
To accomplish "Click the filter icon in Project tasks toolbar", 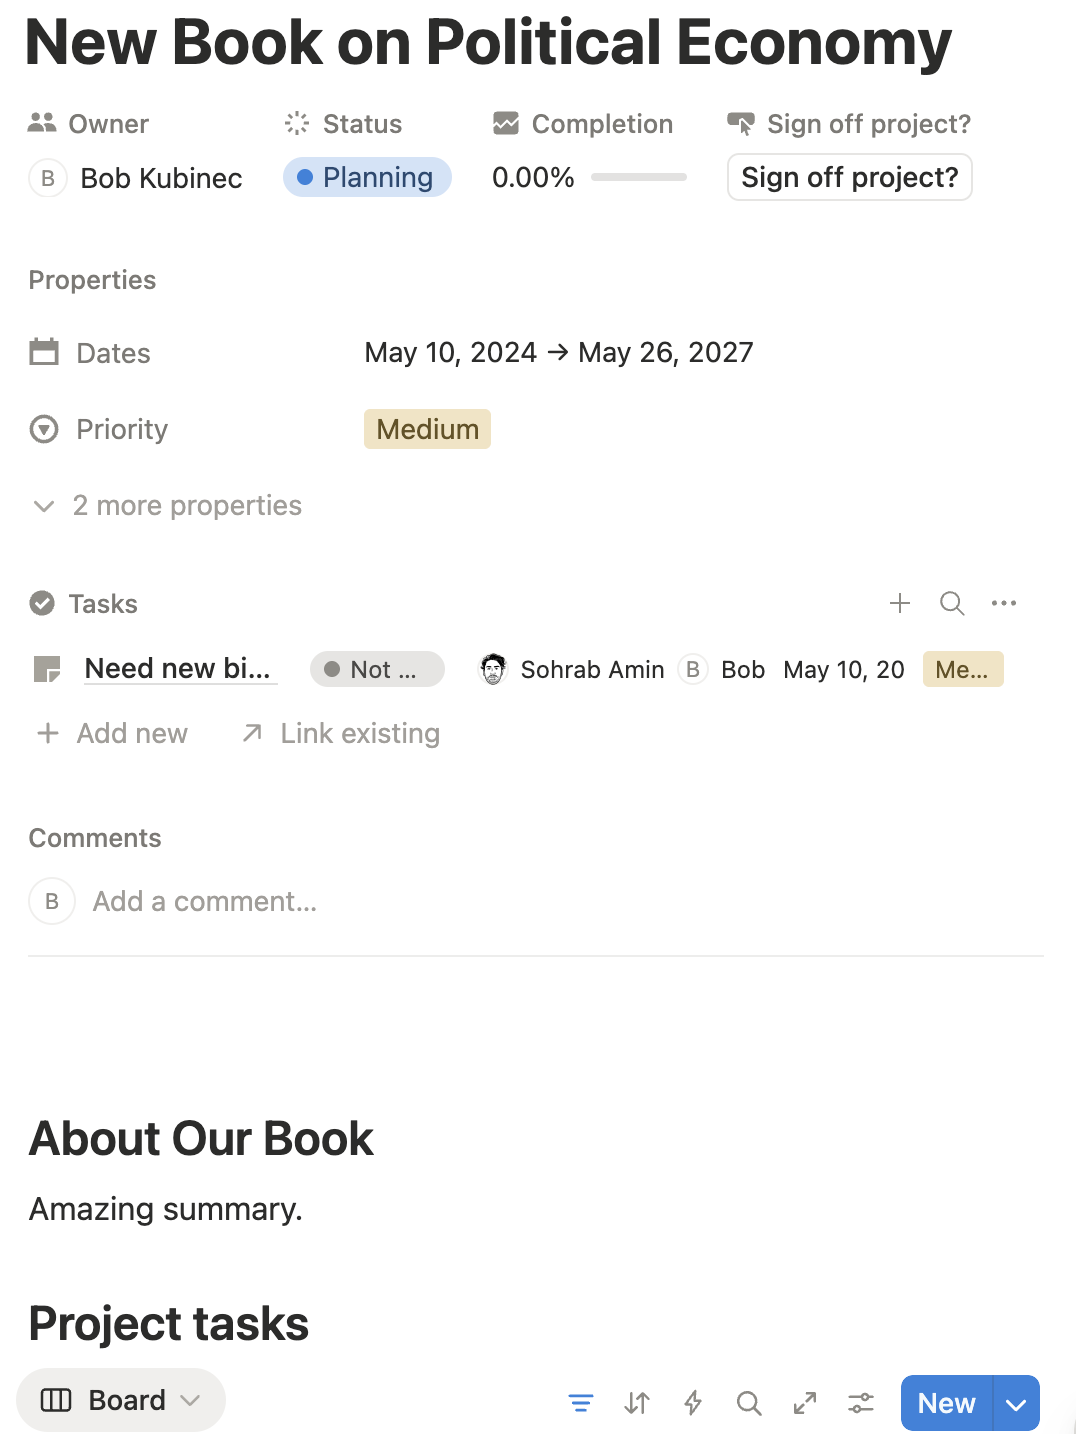I will (x=581, y=1403).
